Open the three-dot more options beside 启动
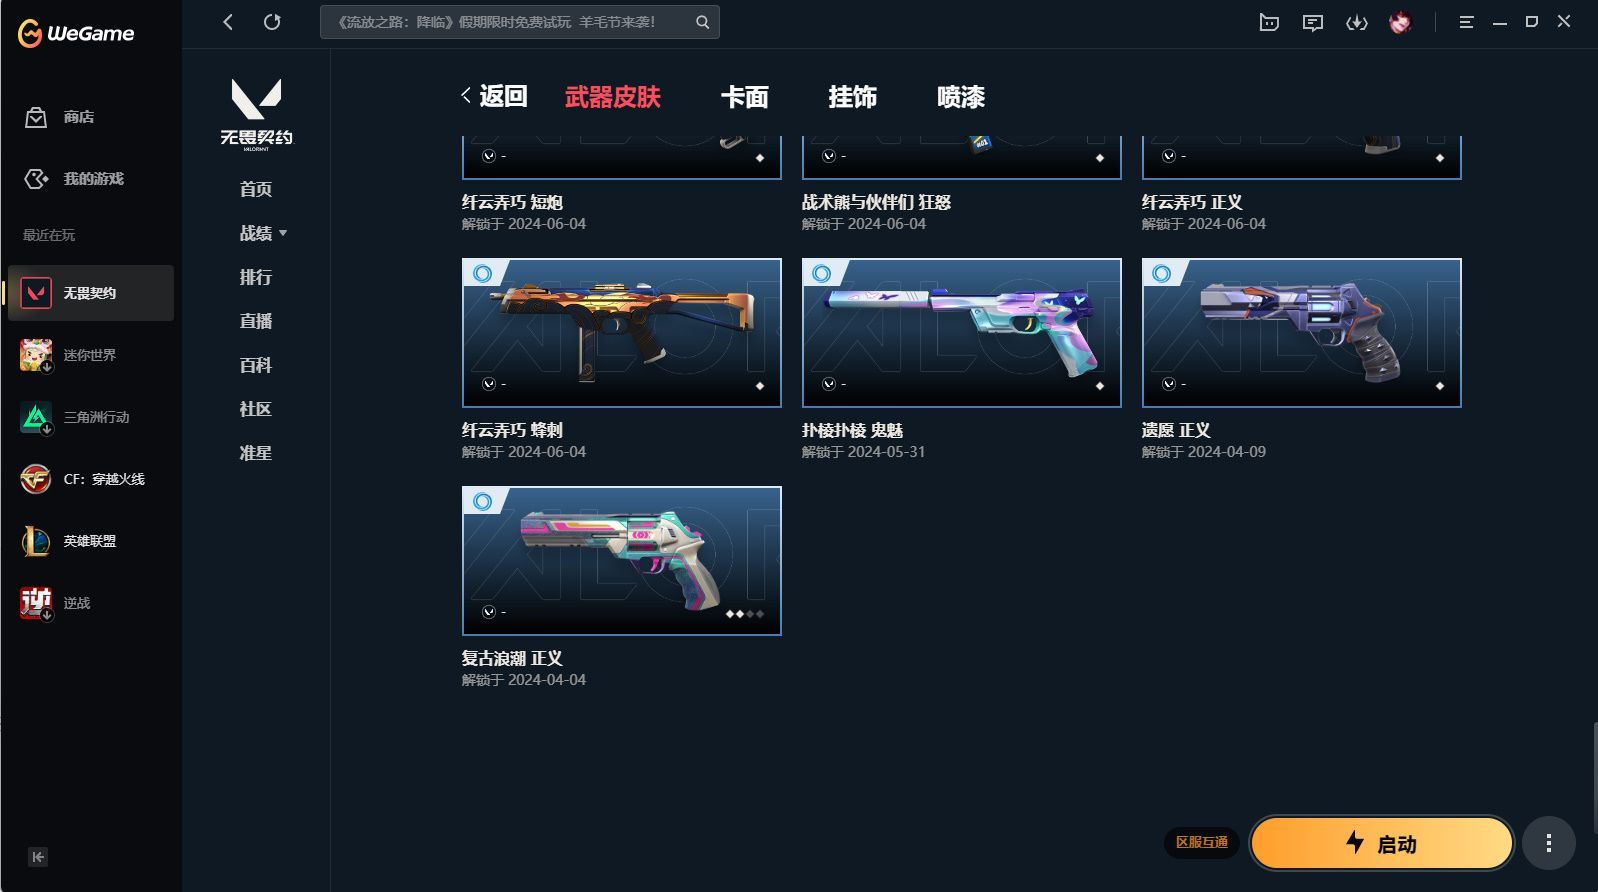The image size is (1598, 892). [1549, 843]
